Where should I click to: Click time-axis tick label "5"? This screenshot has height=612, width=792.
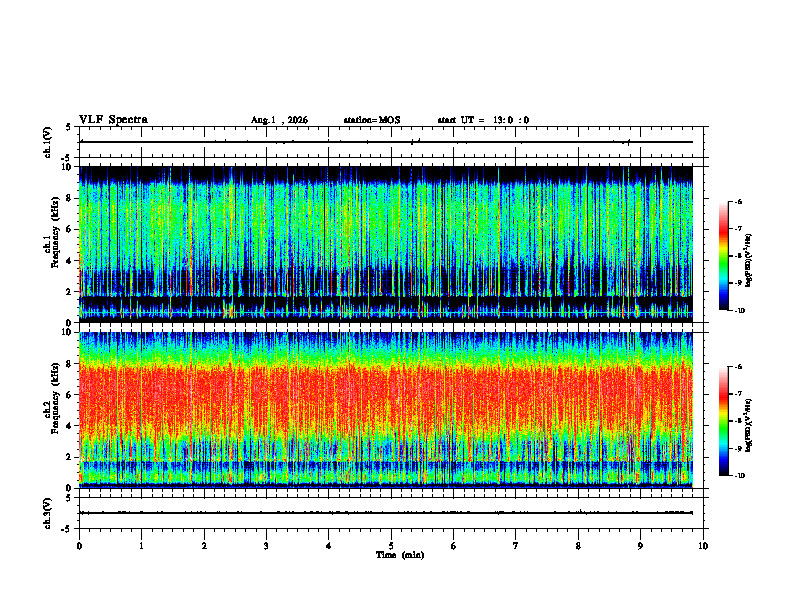[x=391, y=546]
